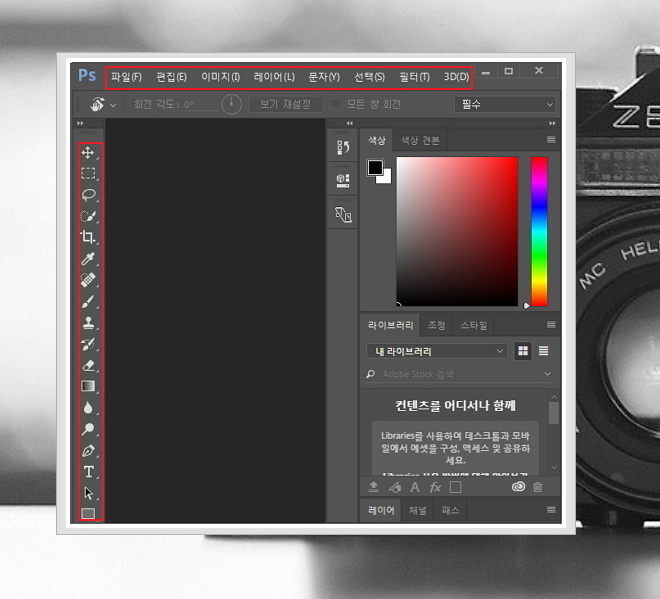
Task: Select the Eyedropper tool
Action: pyautogui.click(x=88, y=258)
